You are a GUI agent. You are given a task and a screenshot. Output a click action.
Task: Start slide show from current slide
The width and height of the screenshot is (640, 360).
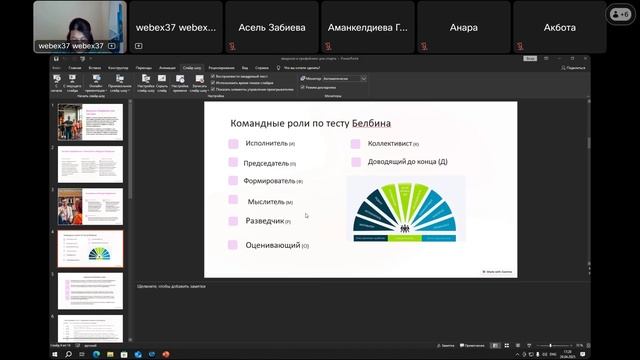[x=72, y=83]
